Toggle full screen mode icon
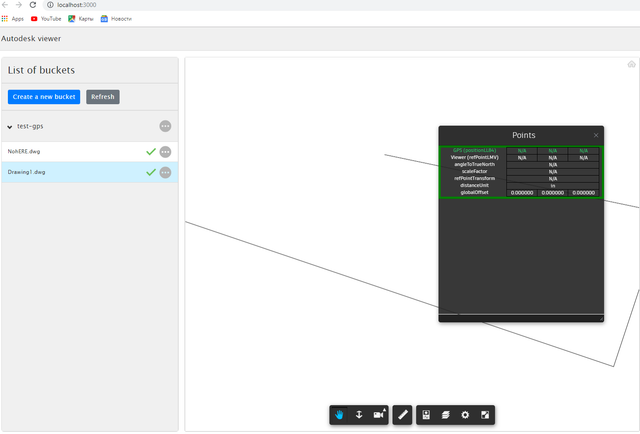640x434 pixels. coord(485,415)
